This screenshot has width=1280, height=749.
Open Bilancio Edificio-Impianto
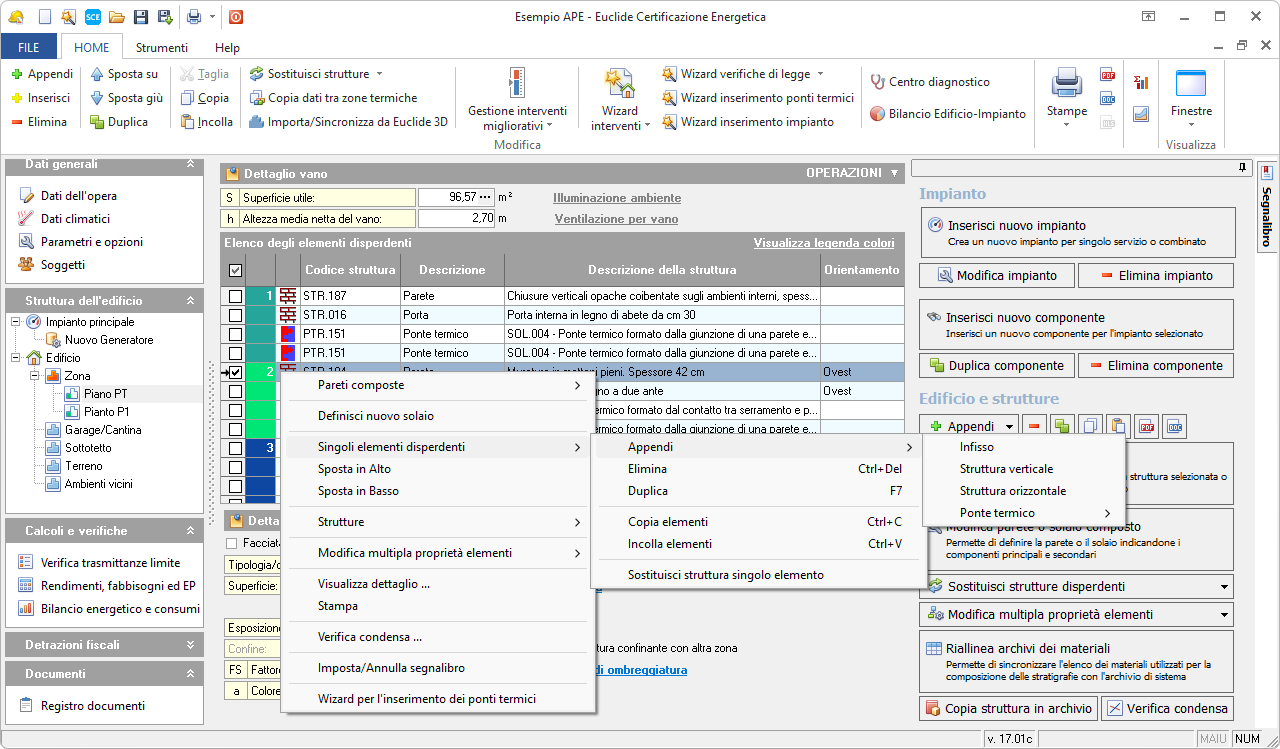pos(956,114)
